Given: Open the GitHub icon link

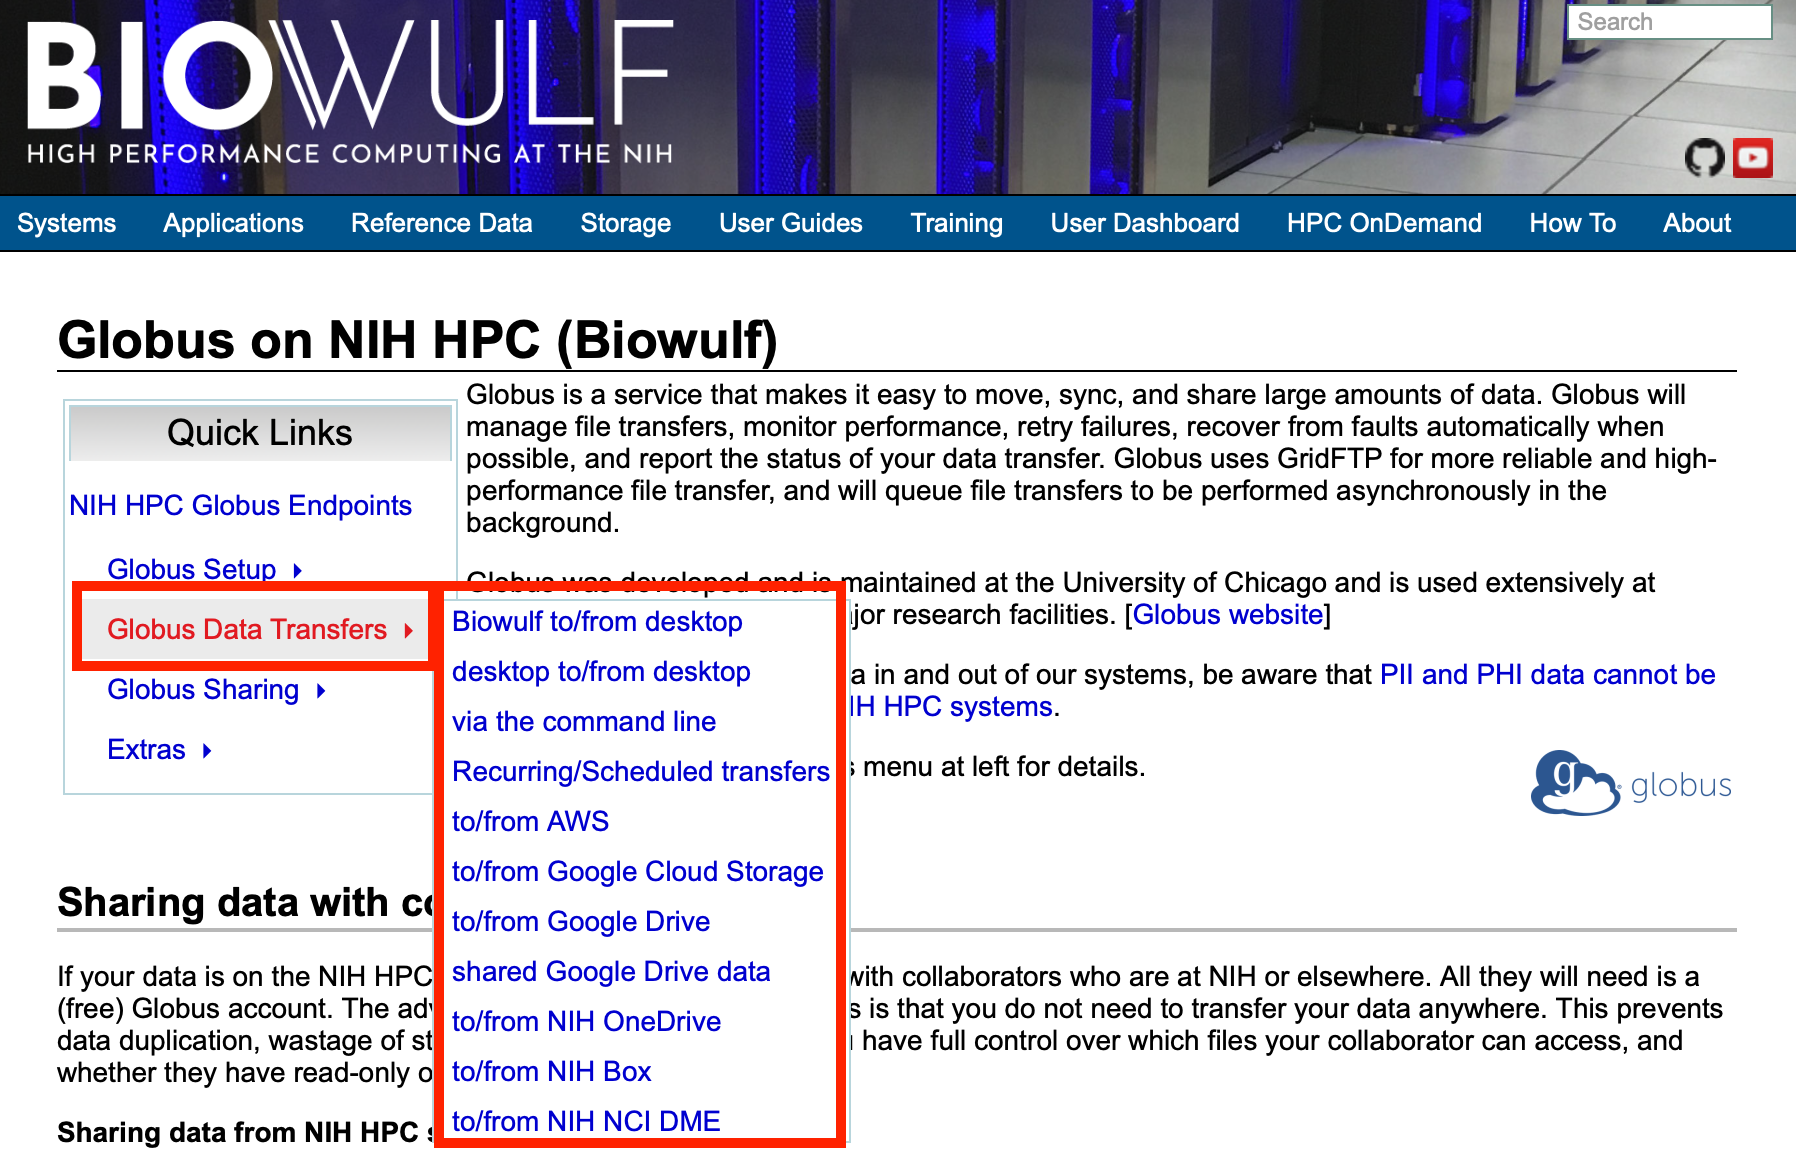Looking at the screenshot, I should (1704, 158).
